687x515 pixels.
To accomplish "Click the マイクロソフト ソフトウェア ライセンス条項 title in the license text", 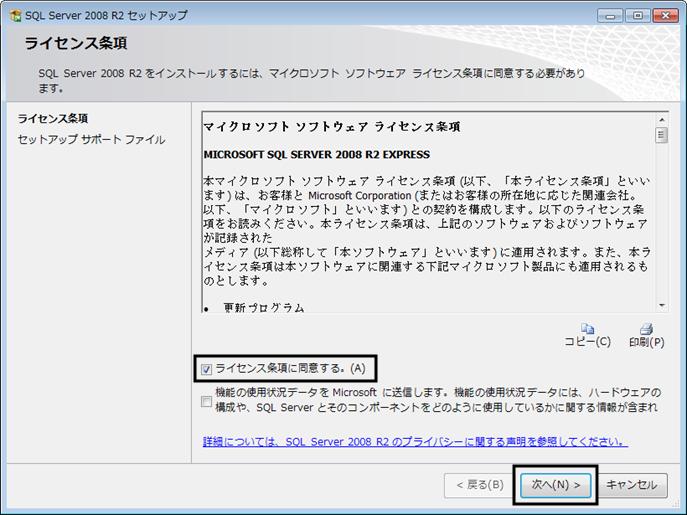I will click(x=332, y=127).
